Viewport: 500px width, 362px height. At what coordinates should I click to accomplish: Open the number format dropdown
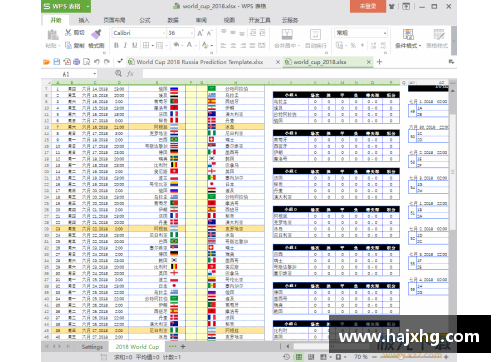(x=385, y=33)
